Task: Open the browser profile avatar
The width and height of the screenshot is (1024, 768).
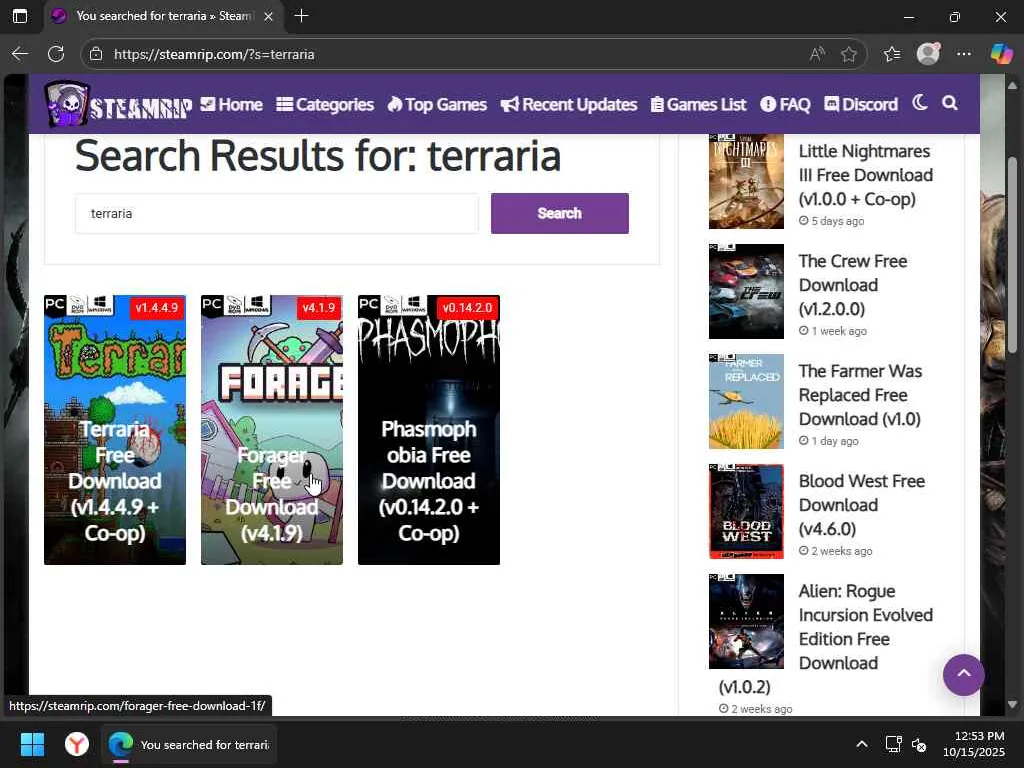Action: coord(928,54)
